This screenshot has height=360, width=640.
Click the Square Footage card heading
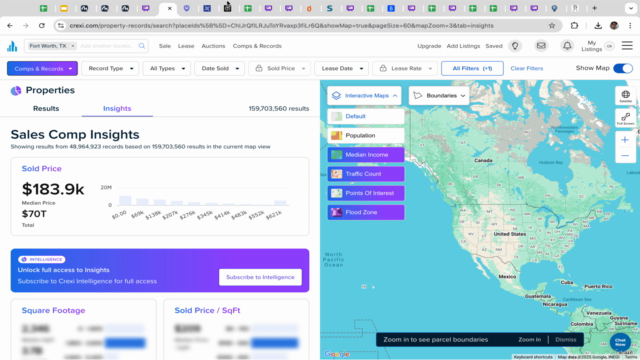(53, 311)
